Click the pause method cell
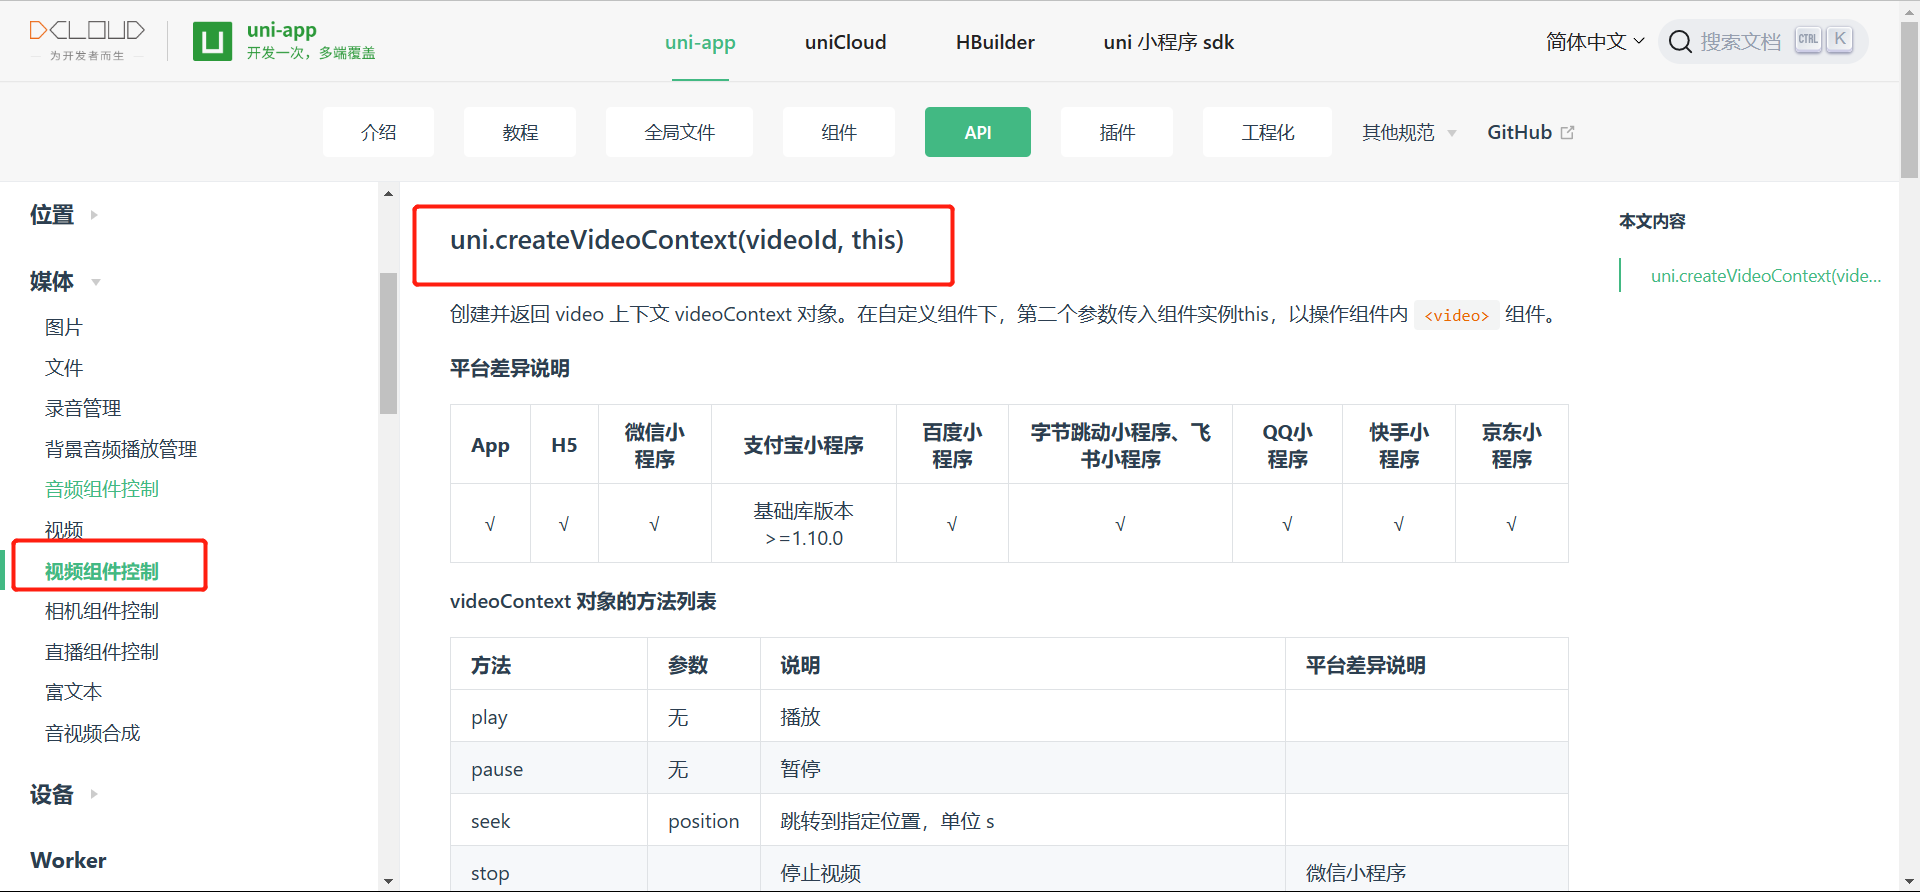 point(549,768)
